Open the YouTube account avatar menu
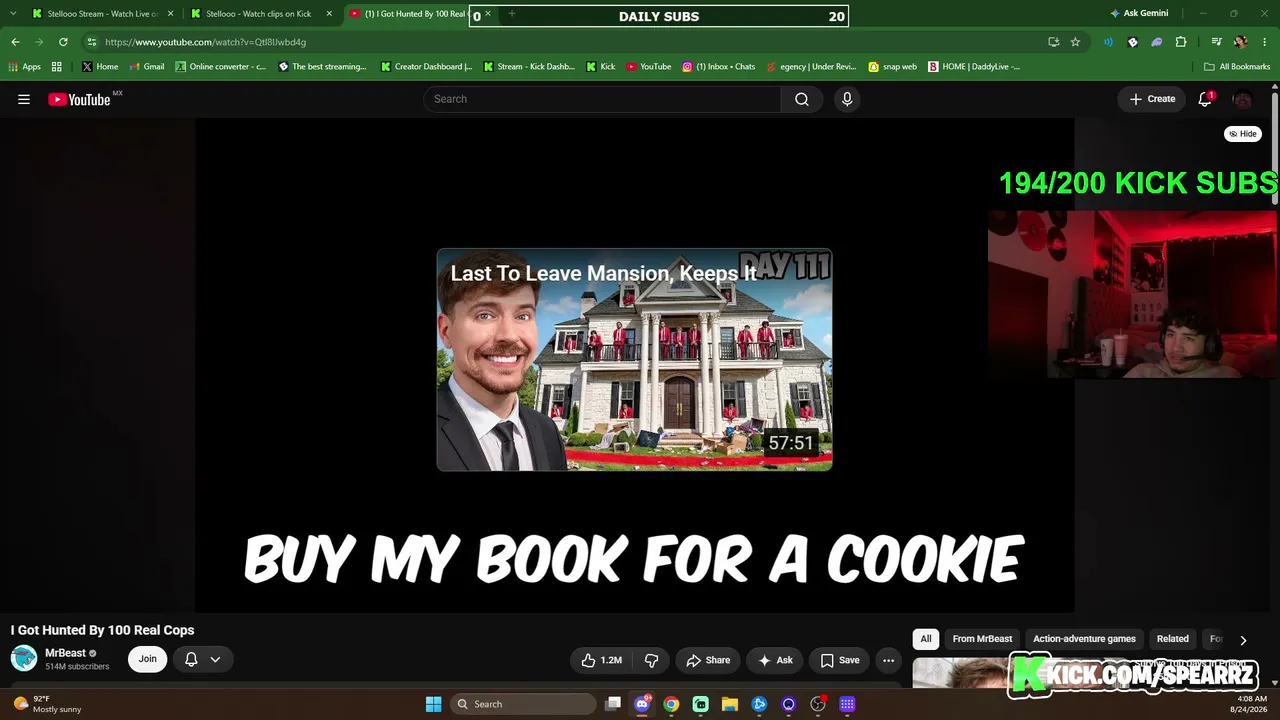 1242,99
